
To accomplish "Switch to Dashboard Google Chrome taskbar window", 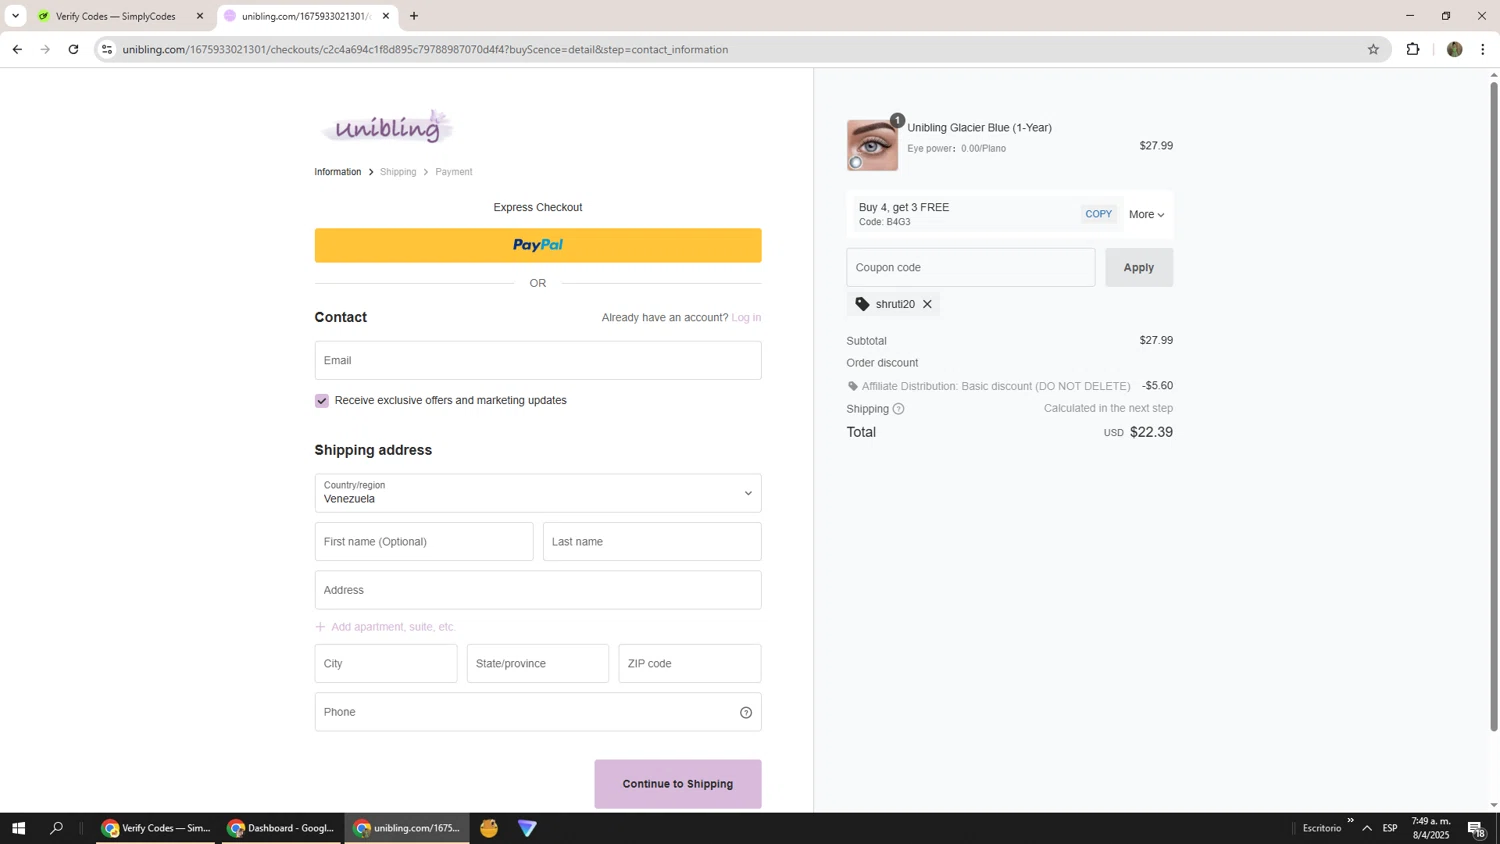I will [x=281, y=828].
